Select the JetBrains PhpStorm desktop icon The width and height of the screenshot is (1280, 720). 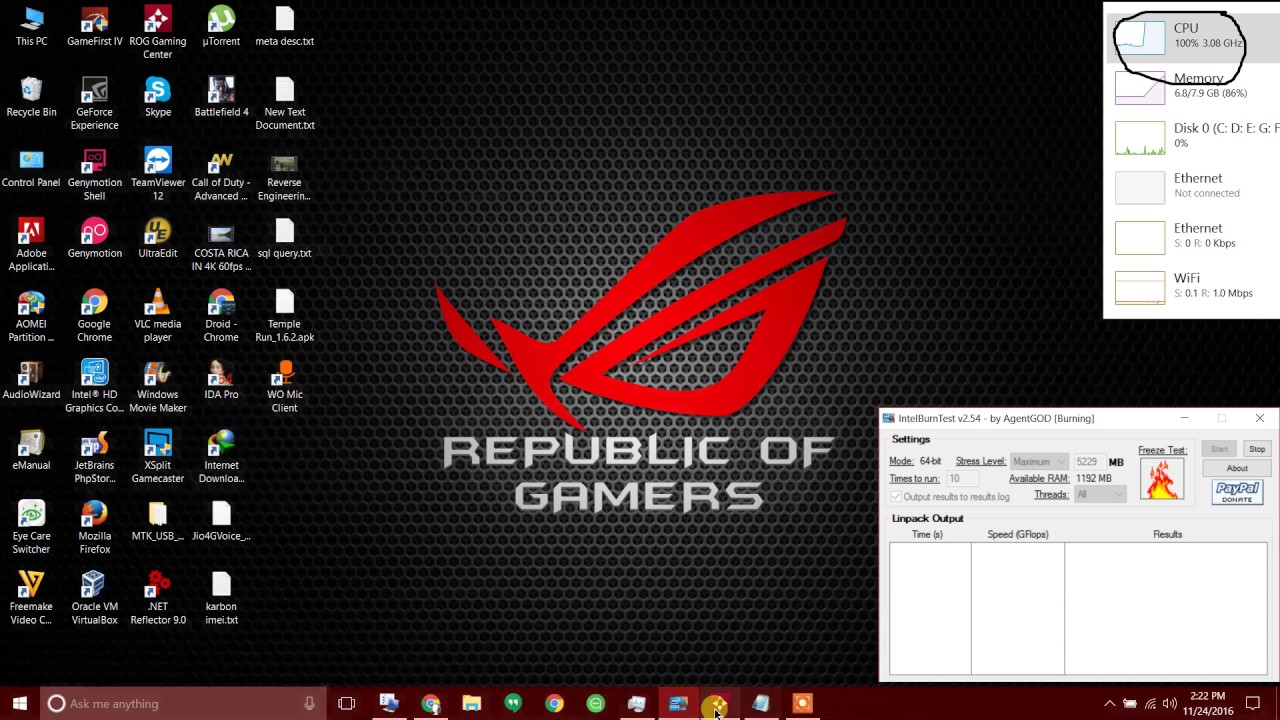pyautogui.click(x=94, y=458)
